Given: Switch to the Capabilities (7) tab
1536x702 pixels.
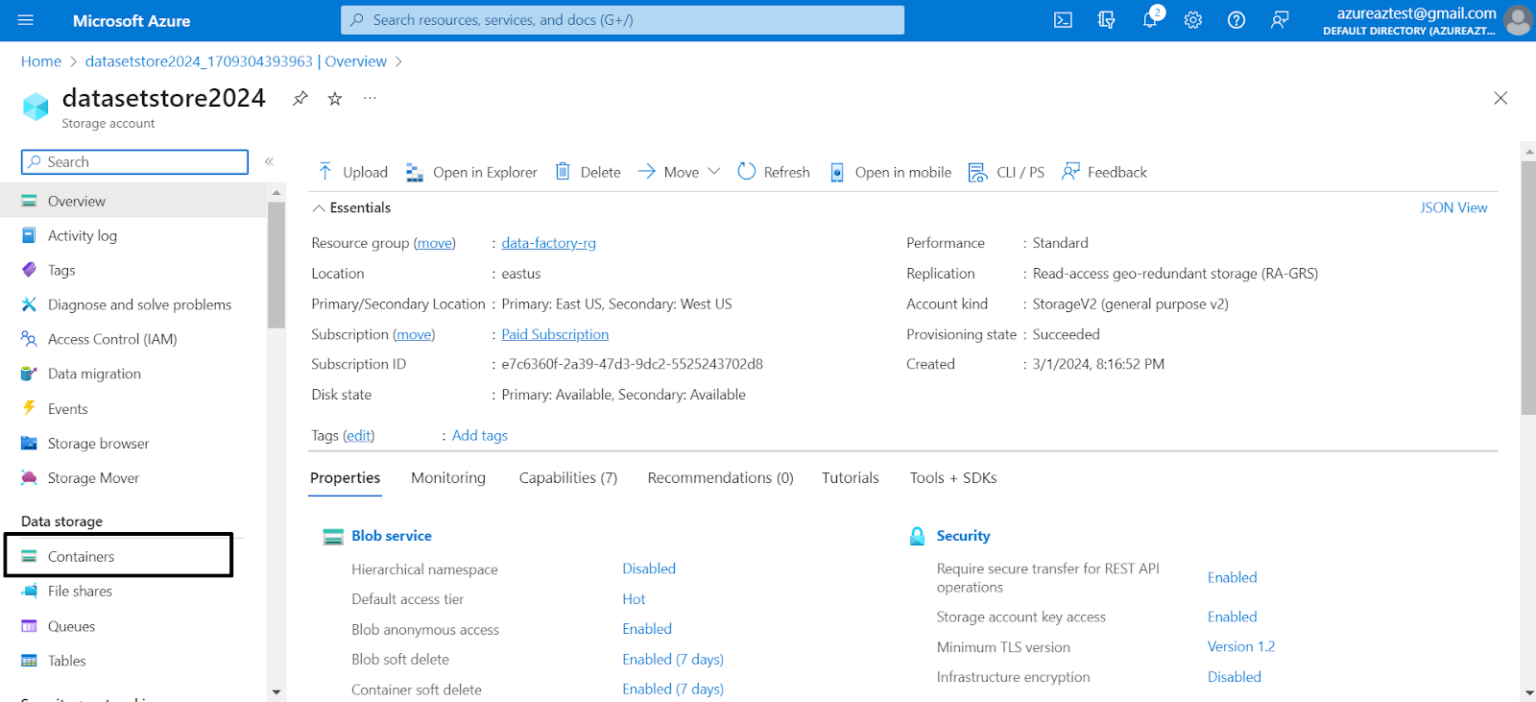Looking at the screenshot, I should click(x=568, y=478).
